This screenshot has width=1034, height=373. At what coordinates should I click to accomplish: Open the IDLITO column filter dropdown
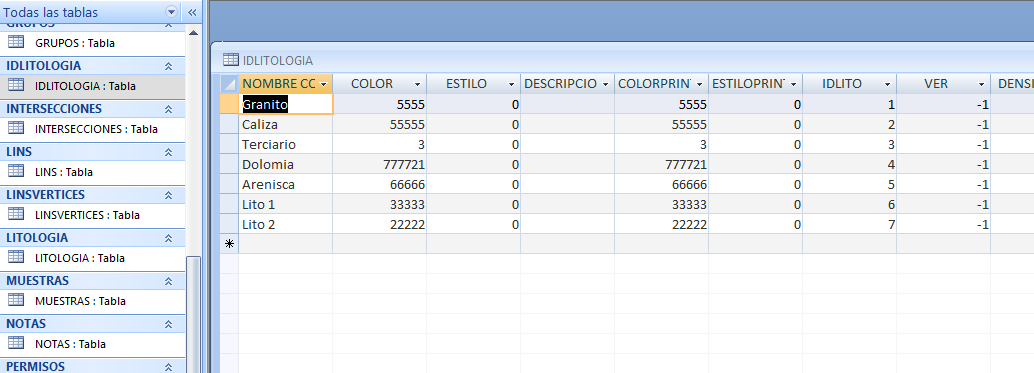pyautogui.click(x=888, y=84)
